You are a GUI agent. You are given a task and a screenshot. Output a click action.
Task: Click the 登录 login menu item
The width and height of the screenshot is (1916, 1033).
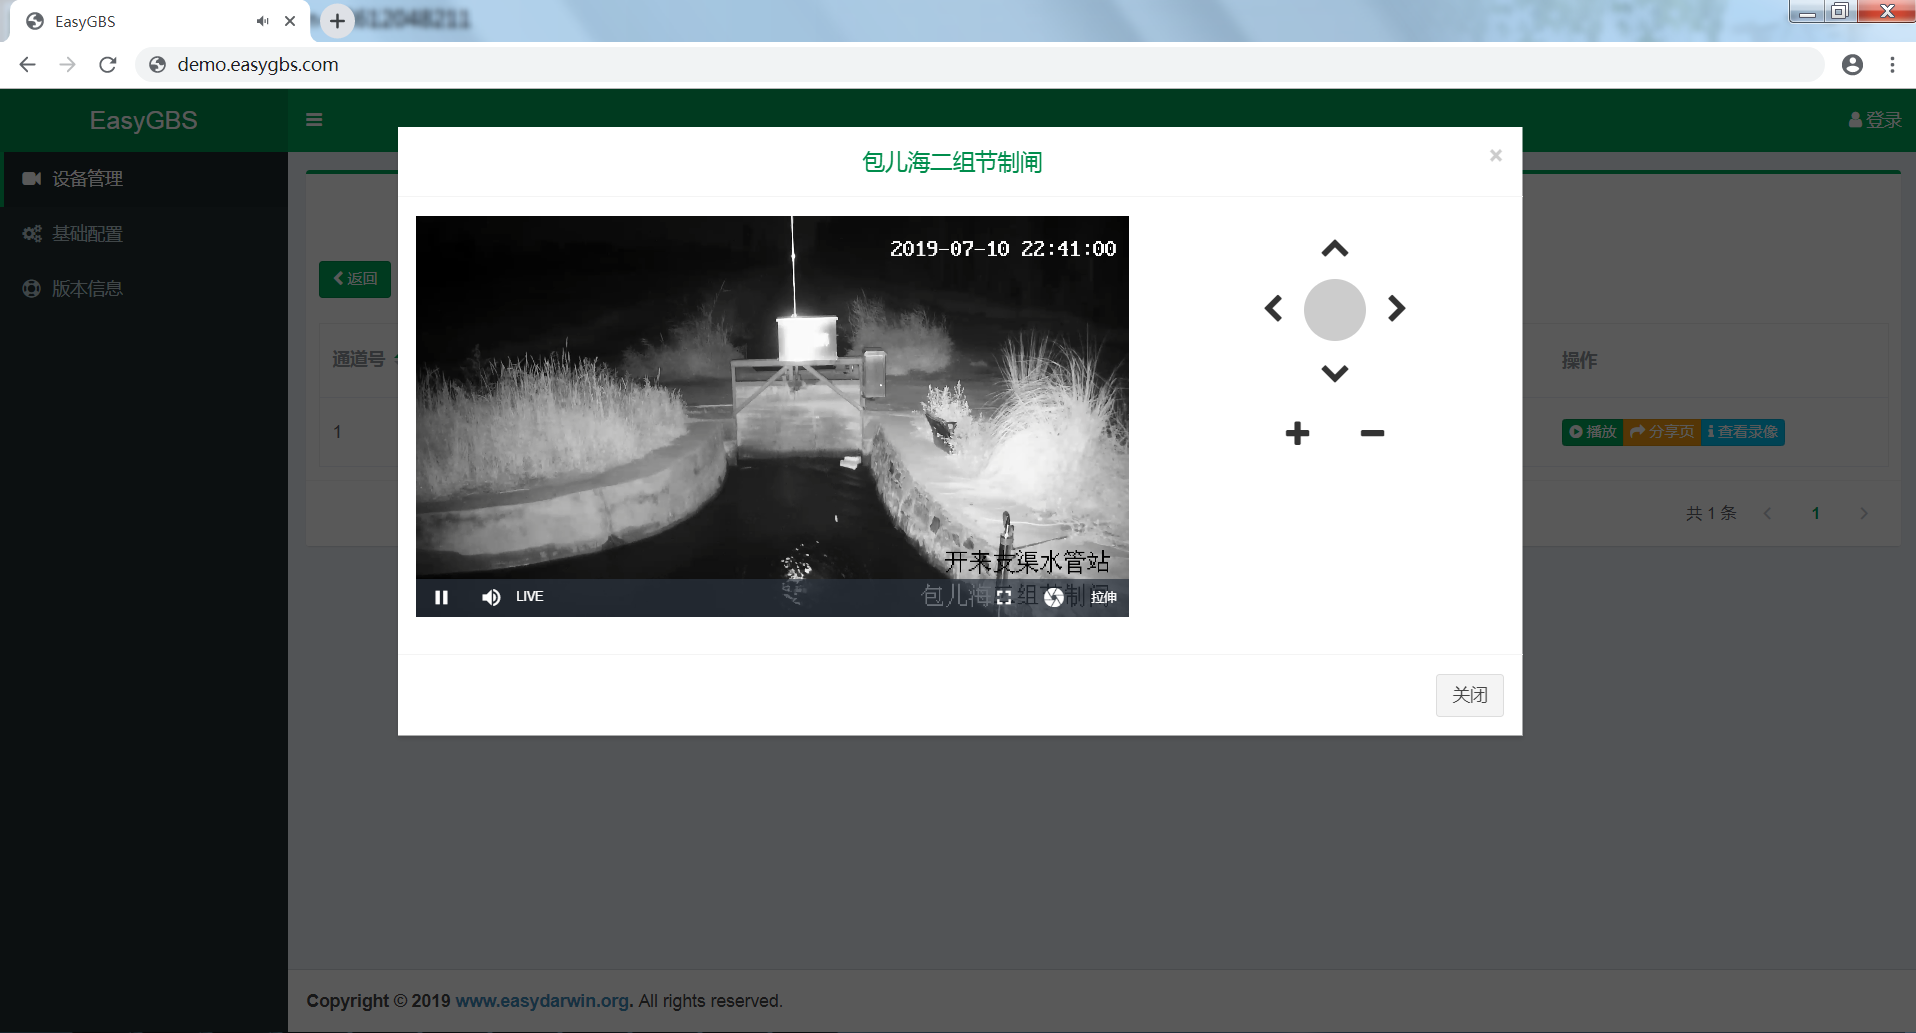pos(1874,119)
